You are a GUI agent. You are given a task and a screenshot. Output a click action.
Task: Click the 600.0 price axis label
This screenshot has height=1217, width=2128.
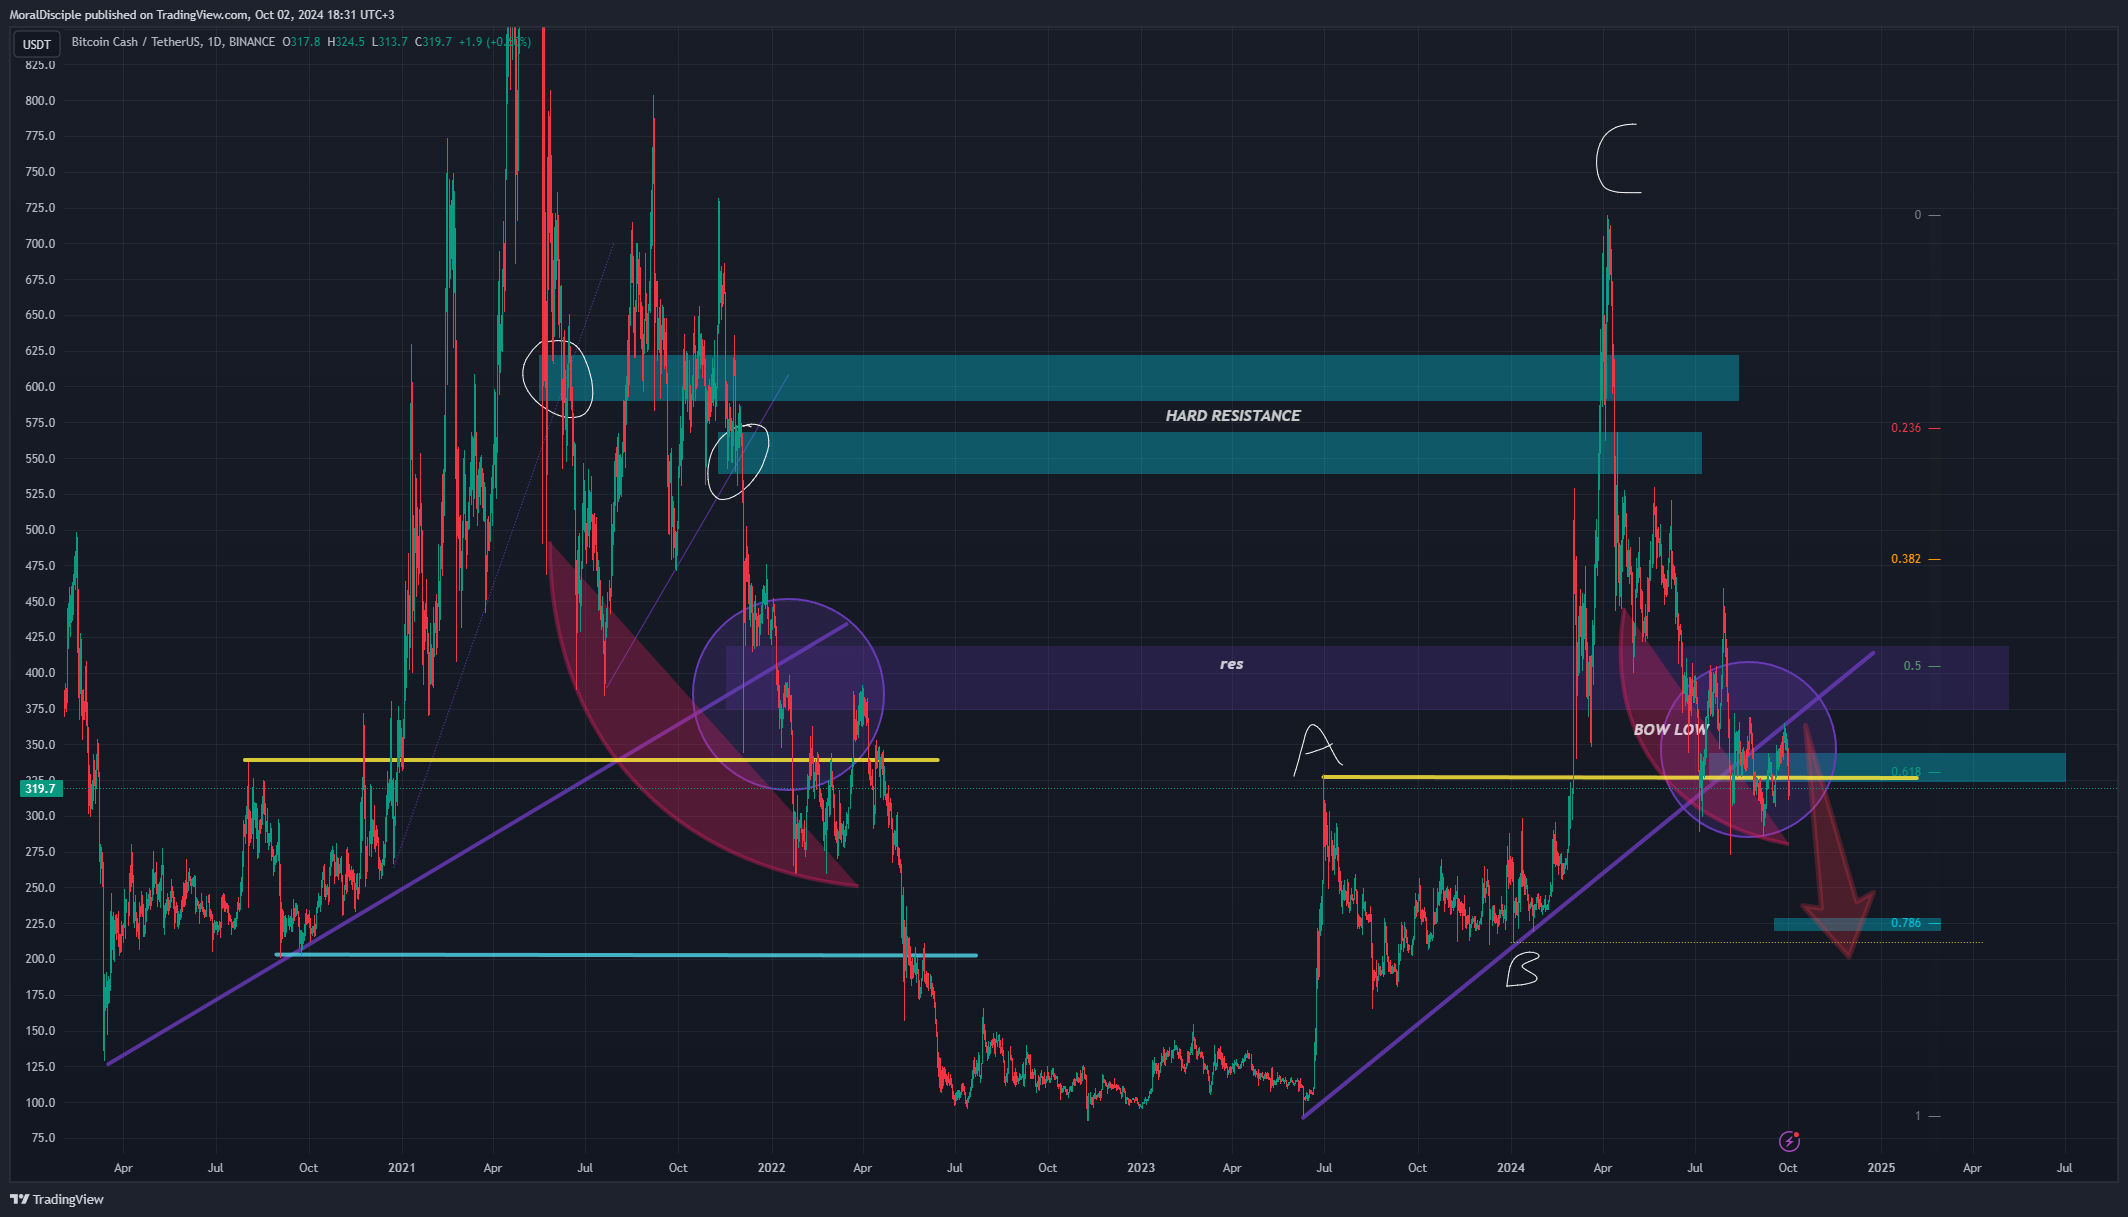40,387
